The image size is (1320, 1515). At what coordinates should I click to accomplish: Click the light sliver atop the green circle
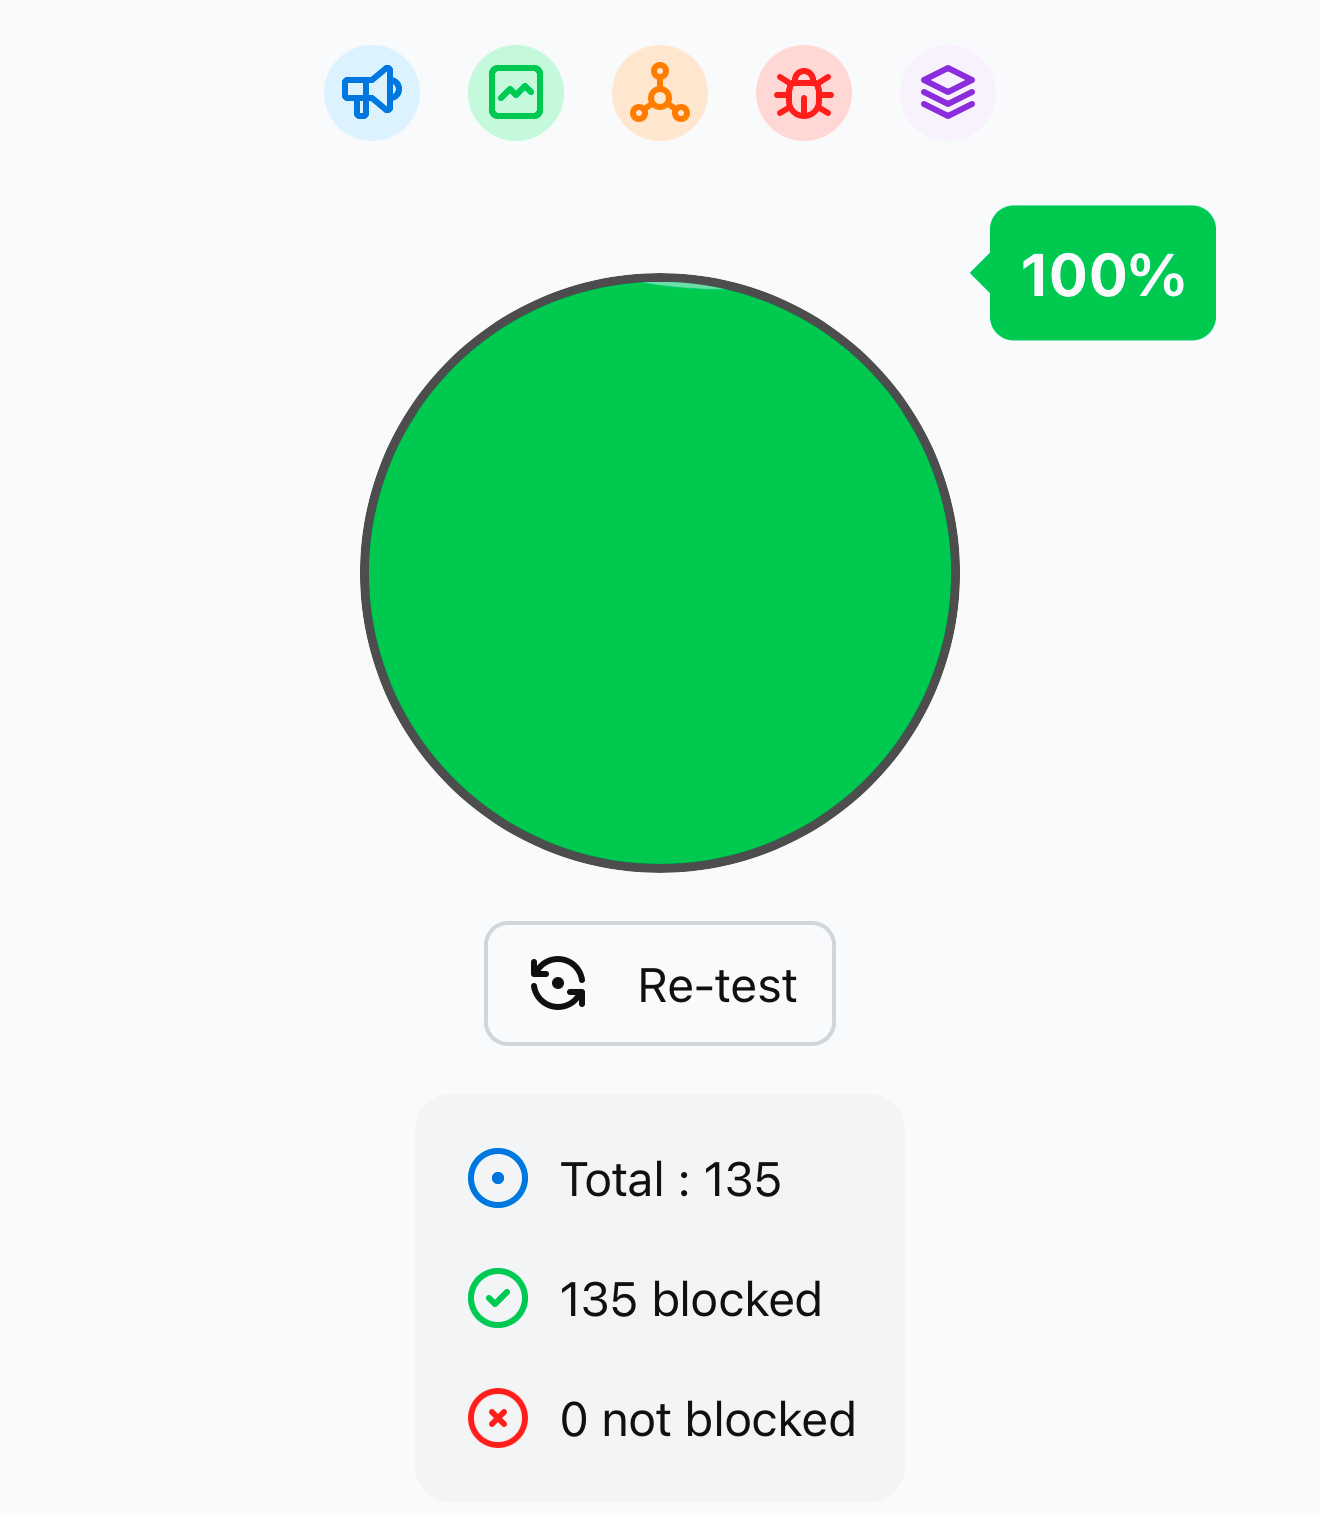point(690,285)
